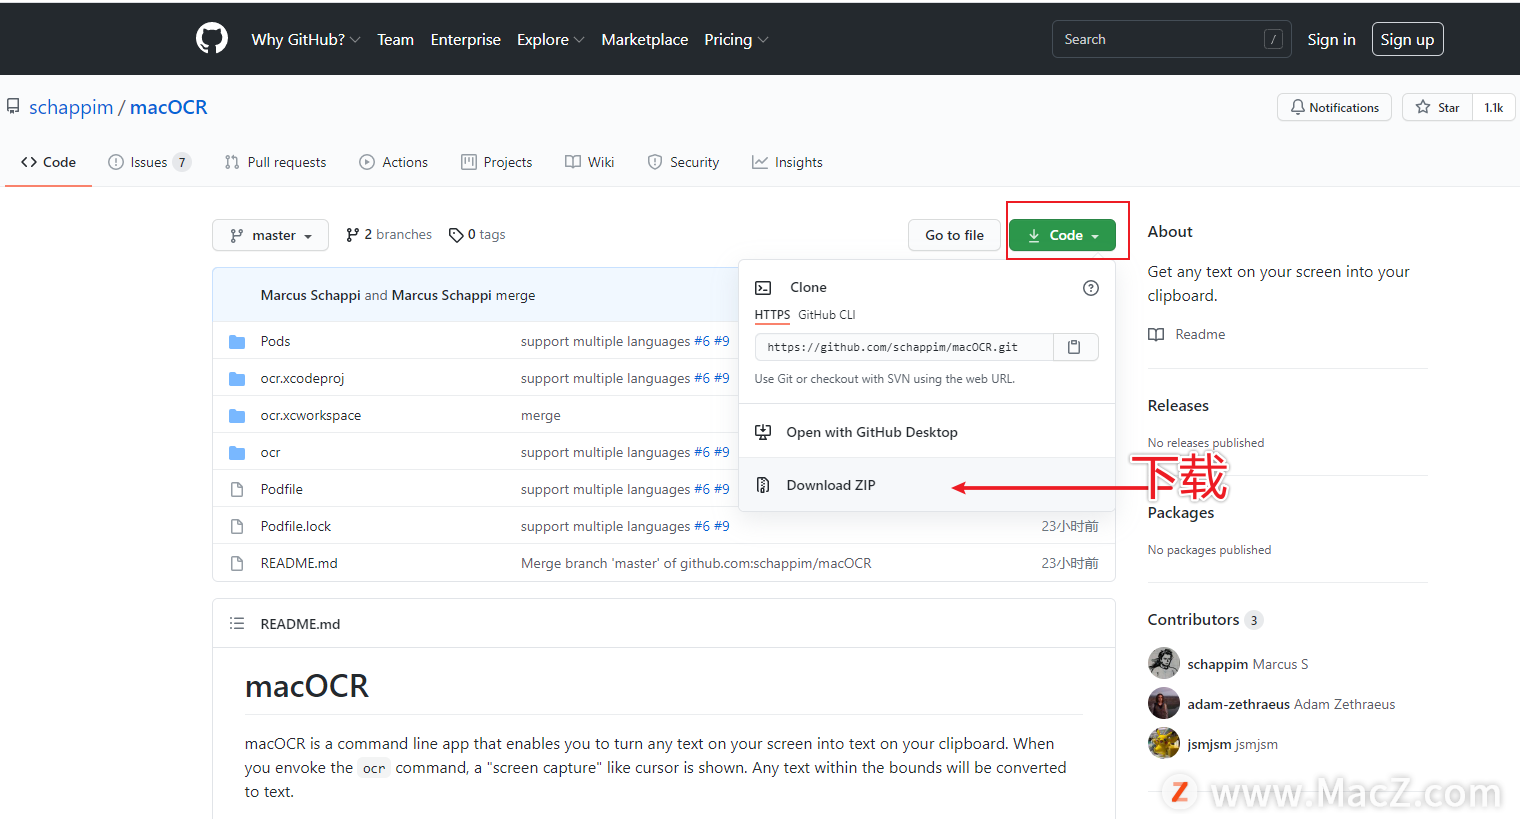Open the GitHub logo homepage icon
This screenshot has width=1520, height=819.
[212, 39]
